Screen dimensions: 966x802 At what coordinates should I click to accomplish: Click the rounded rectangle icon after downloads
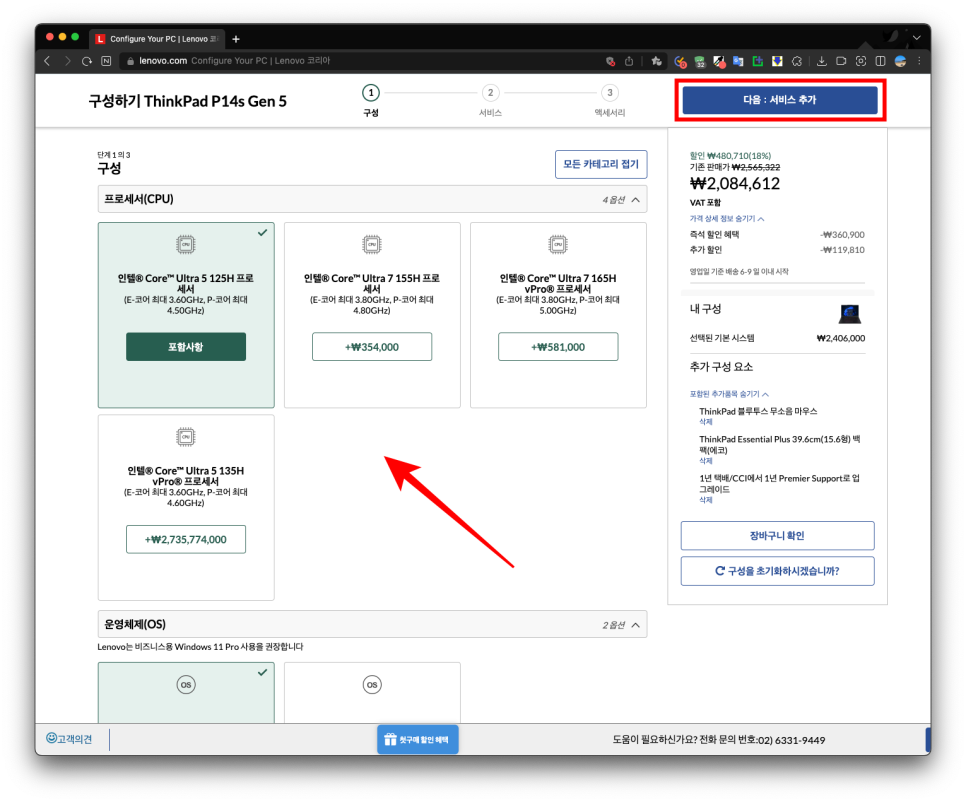pyautogui.click(x=841, y=61)
